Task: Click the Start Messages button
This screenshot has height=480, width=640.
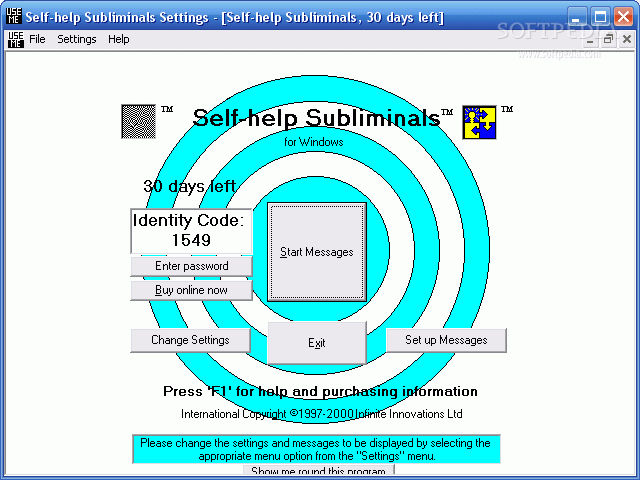Action: (317, 252)
